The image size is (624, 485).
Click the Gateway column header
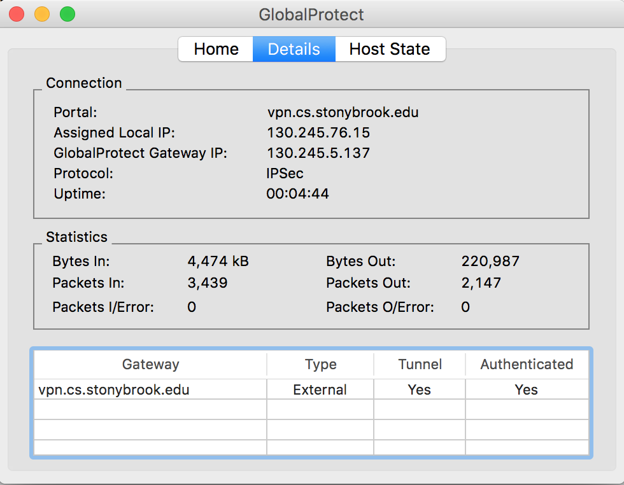pos(150,364)
